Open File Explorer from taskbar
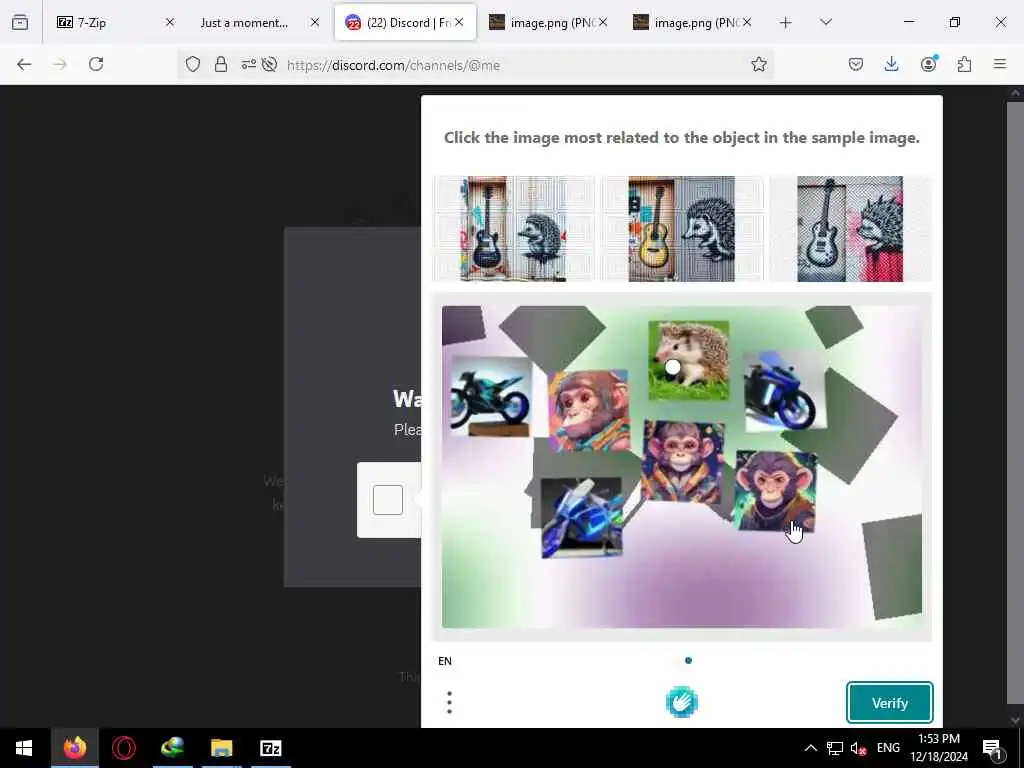The height and width of the screenshot is (768, 1024). [x=221, y=748]
